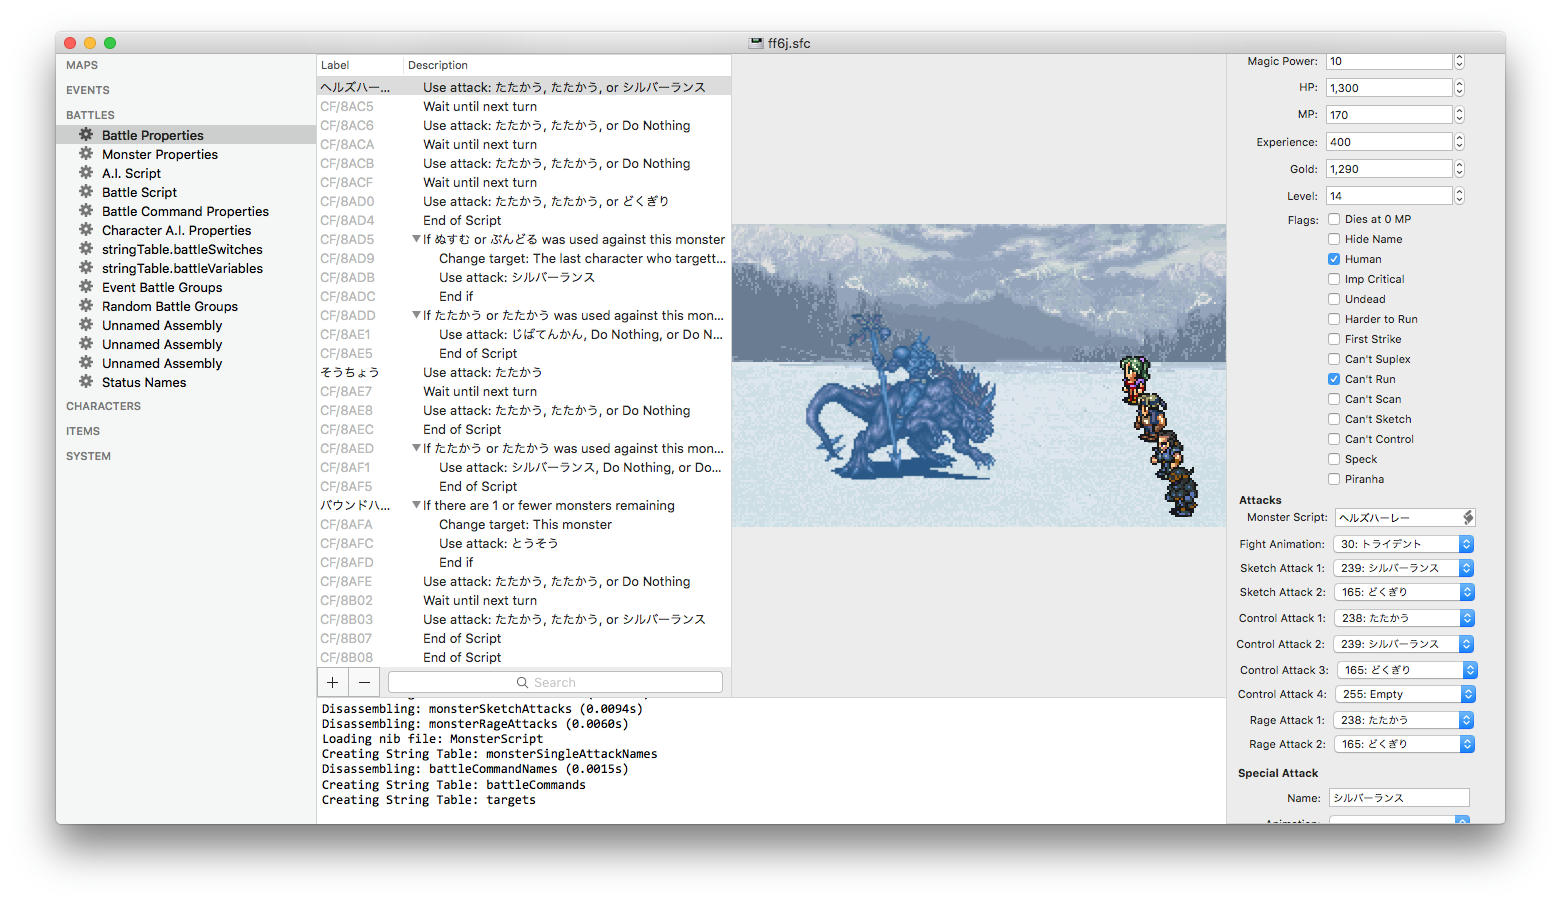Open the Sketch Attack 2 dropdown
The width and height of the screenshot is (1561, 904).
click(1404, 592)
